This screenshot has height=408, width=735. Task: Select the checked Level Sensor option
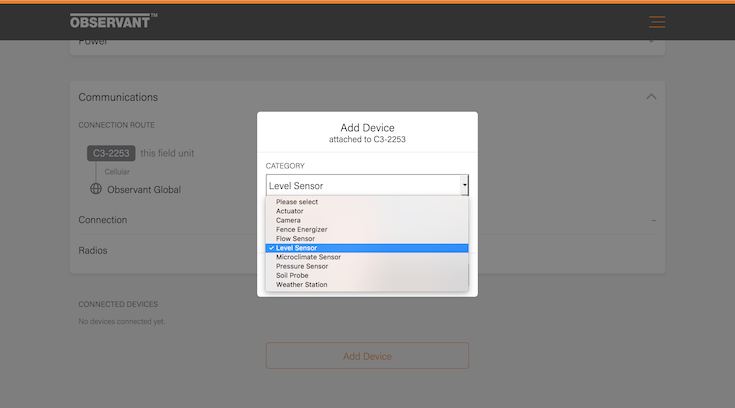coord(296,248)
